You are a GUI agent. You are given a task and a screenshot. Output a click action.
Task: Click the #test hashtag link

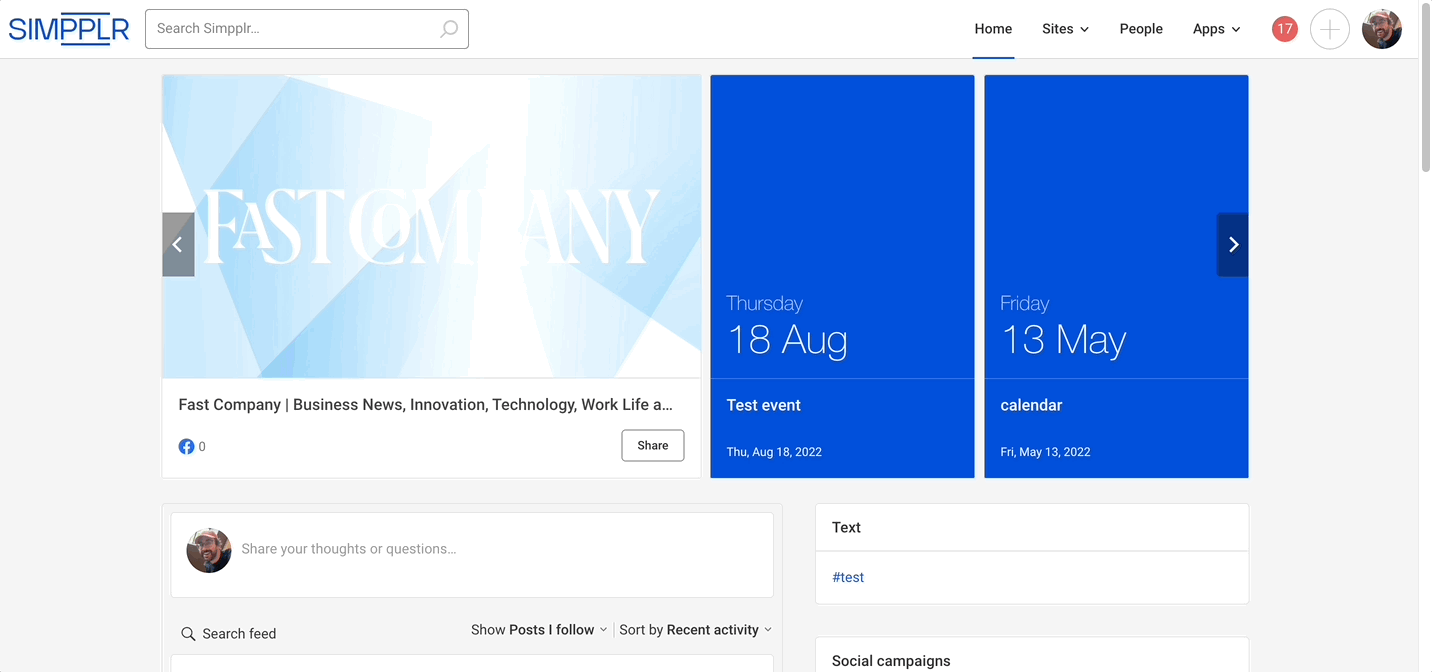848,577
